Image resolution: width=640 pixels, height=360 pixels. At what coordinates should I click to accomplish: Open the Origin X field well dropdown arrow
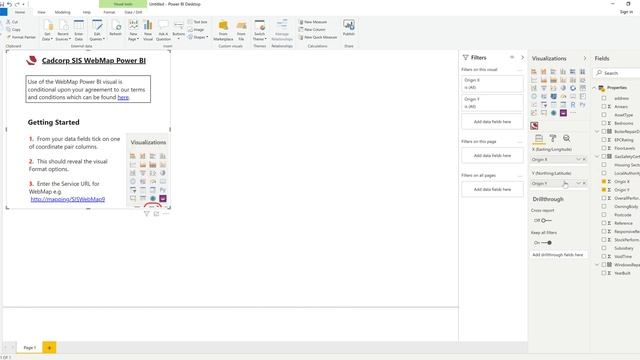click(578, 160)
